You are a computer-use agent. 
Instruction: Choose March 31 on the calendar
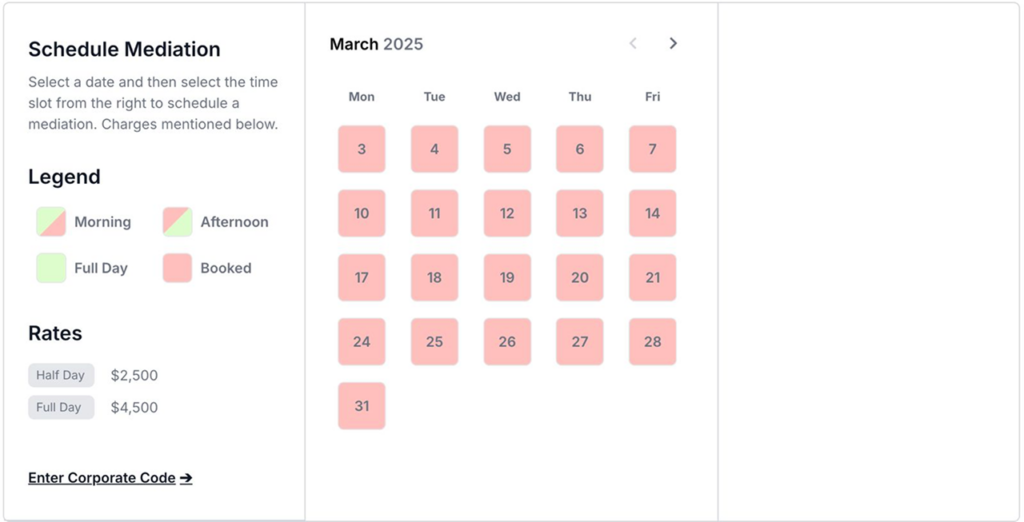click(x=362, y=406)
